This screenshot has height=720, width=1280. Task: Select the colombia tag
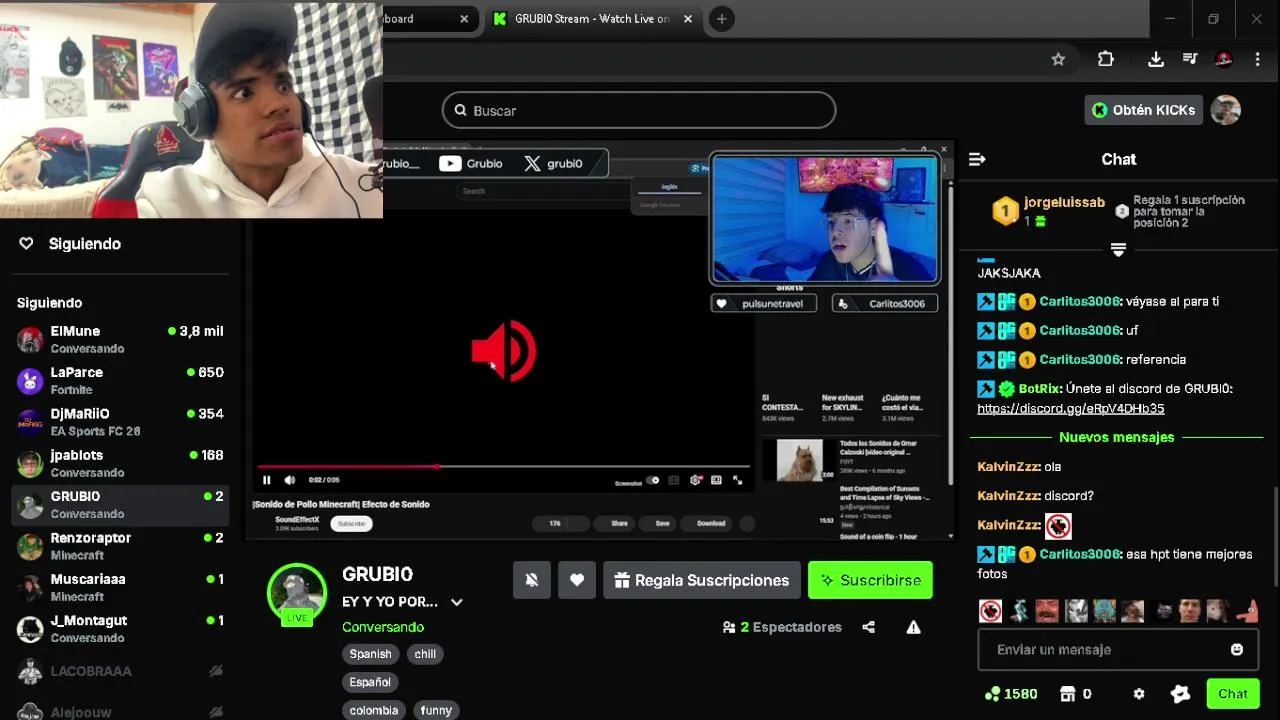pyautogui.click(x=374, y=710)
